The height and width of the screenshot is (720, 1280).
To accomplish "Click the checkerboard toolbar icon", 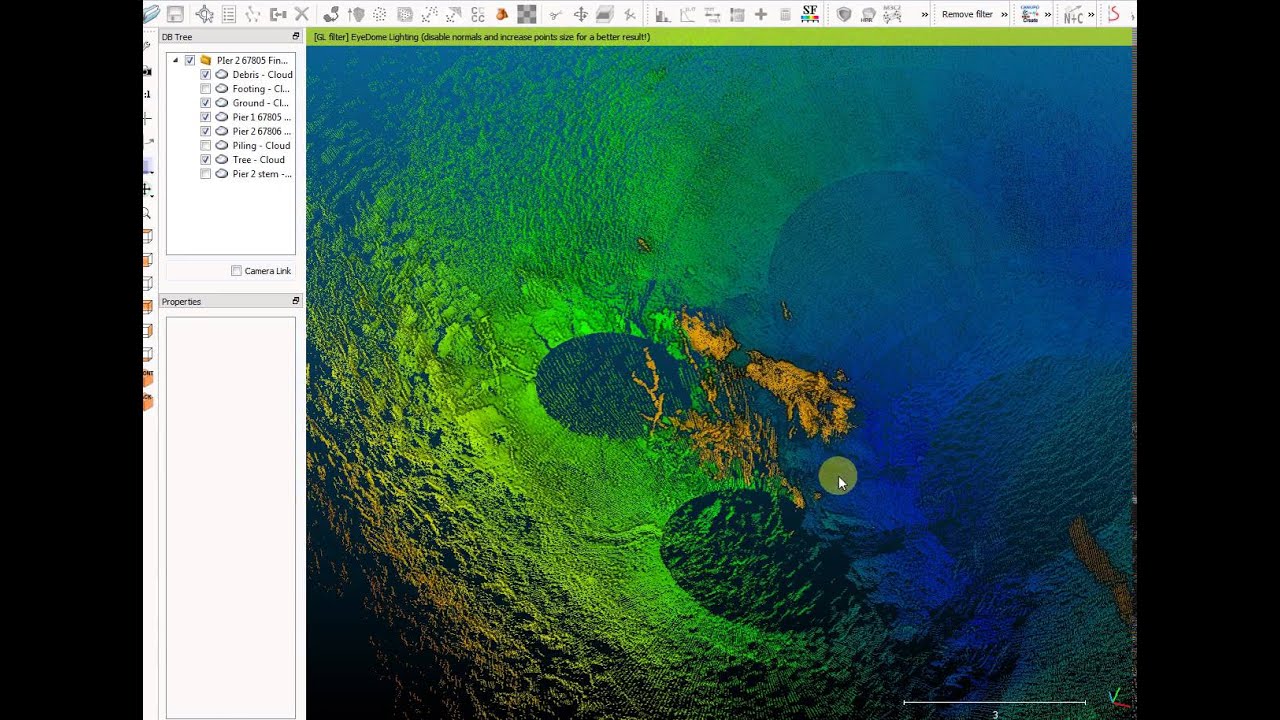I will 527,14.
